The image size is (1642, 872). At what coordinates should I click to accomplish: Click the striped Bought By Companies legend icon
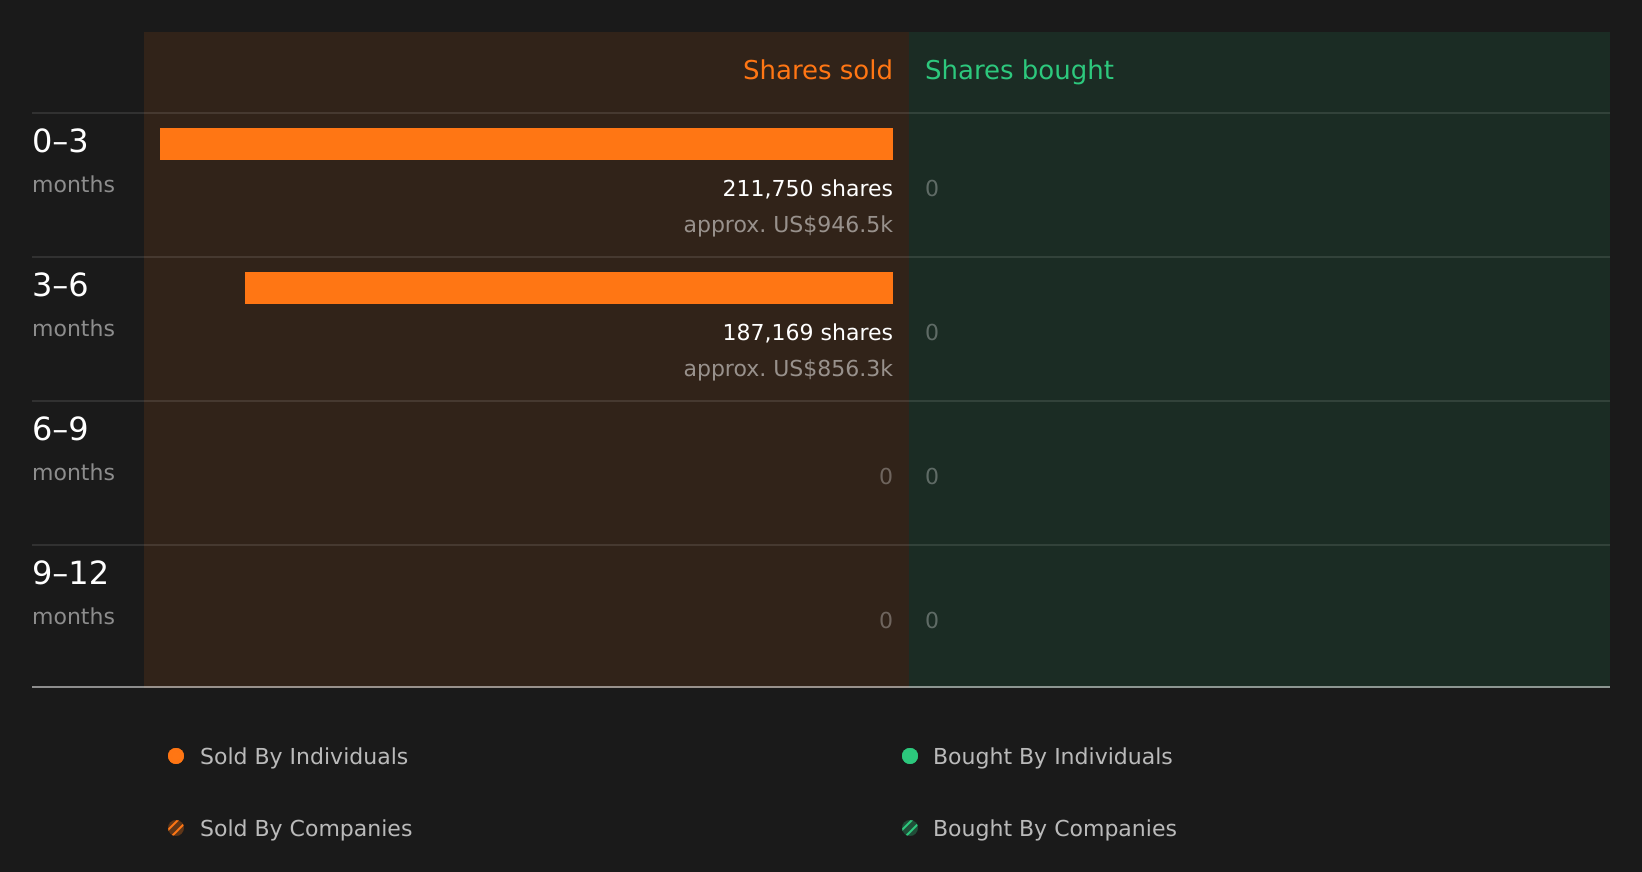(x=910, y=828)
